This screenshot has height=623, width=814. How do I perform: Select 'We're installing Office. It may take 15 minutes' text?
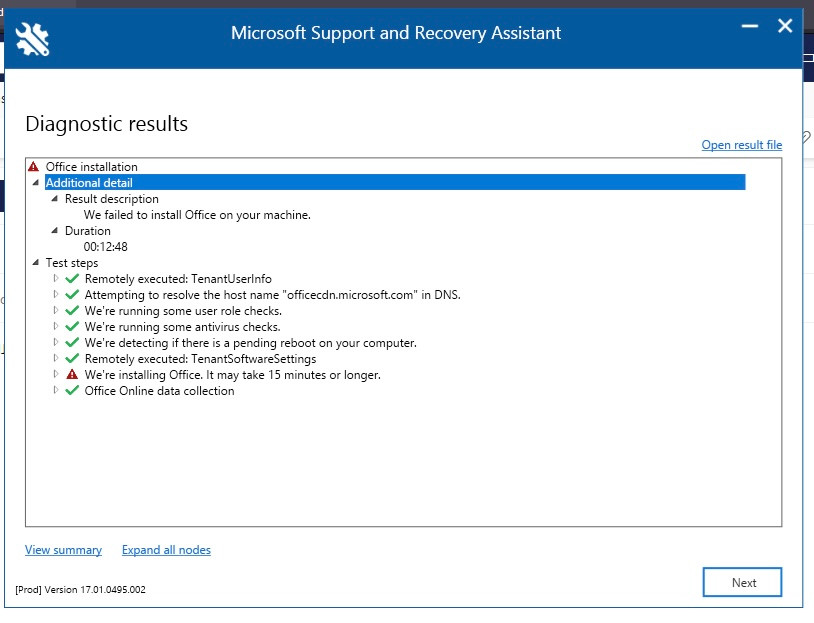pos(233,375)
